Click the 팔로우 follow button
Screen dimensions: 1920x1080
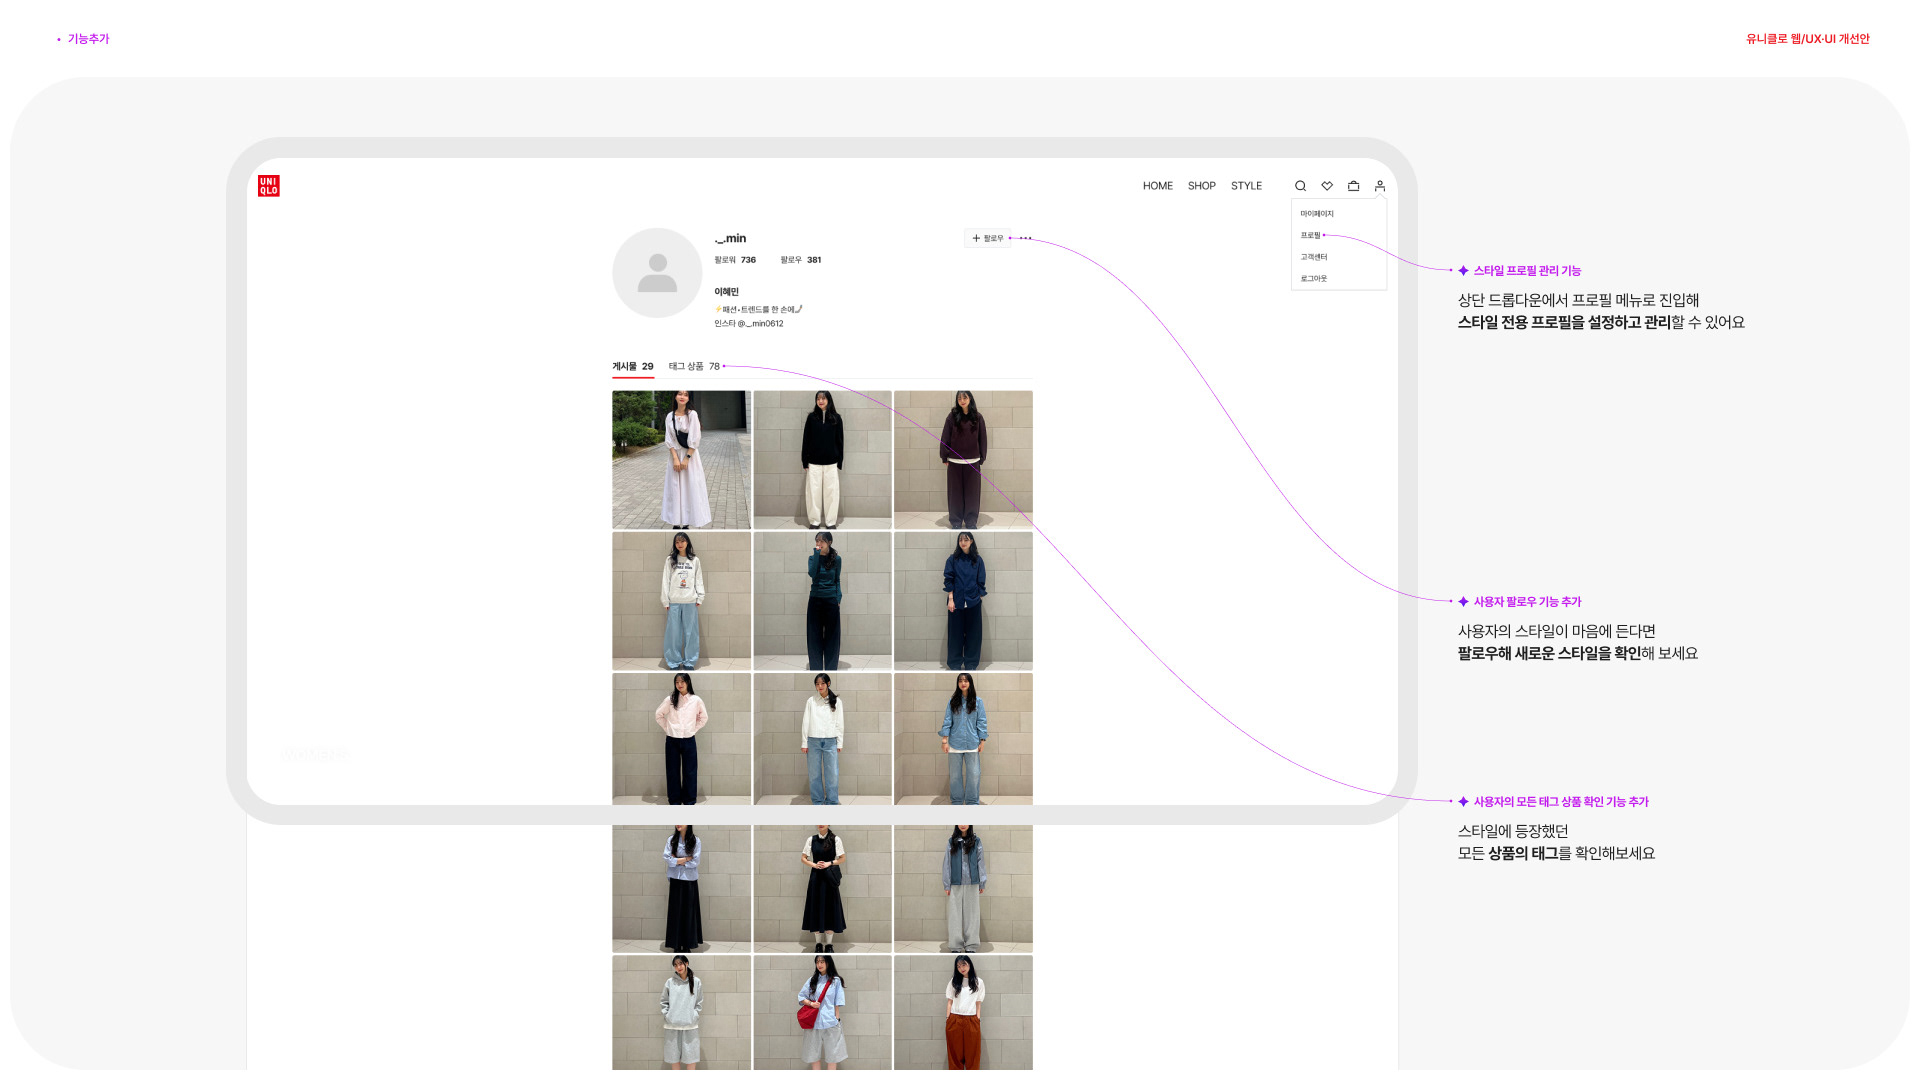987,238
